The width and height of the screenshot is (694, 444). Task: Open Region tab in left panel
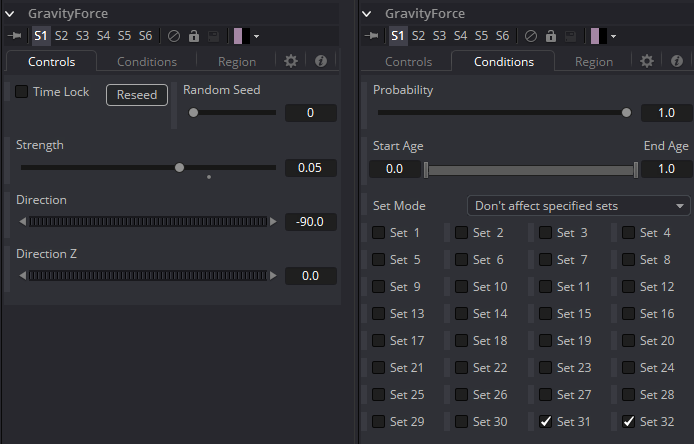pyautogui.click(x=237, y=62)
